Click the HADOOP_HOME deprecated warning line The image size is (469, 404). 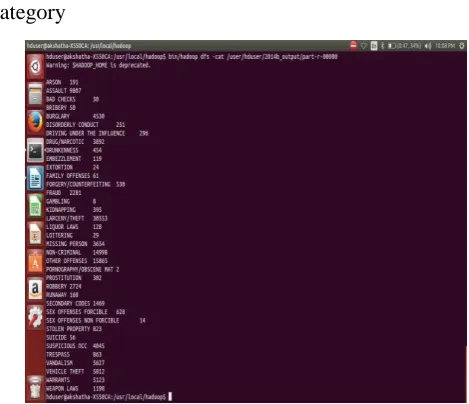(98, 65)
